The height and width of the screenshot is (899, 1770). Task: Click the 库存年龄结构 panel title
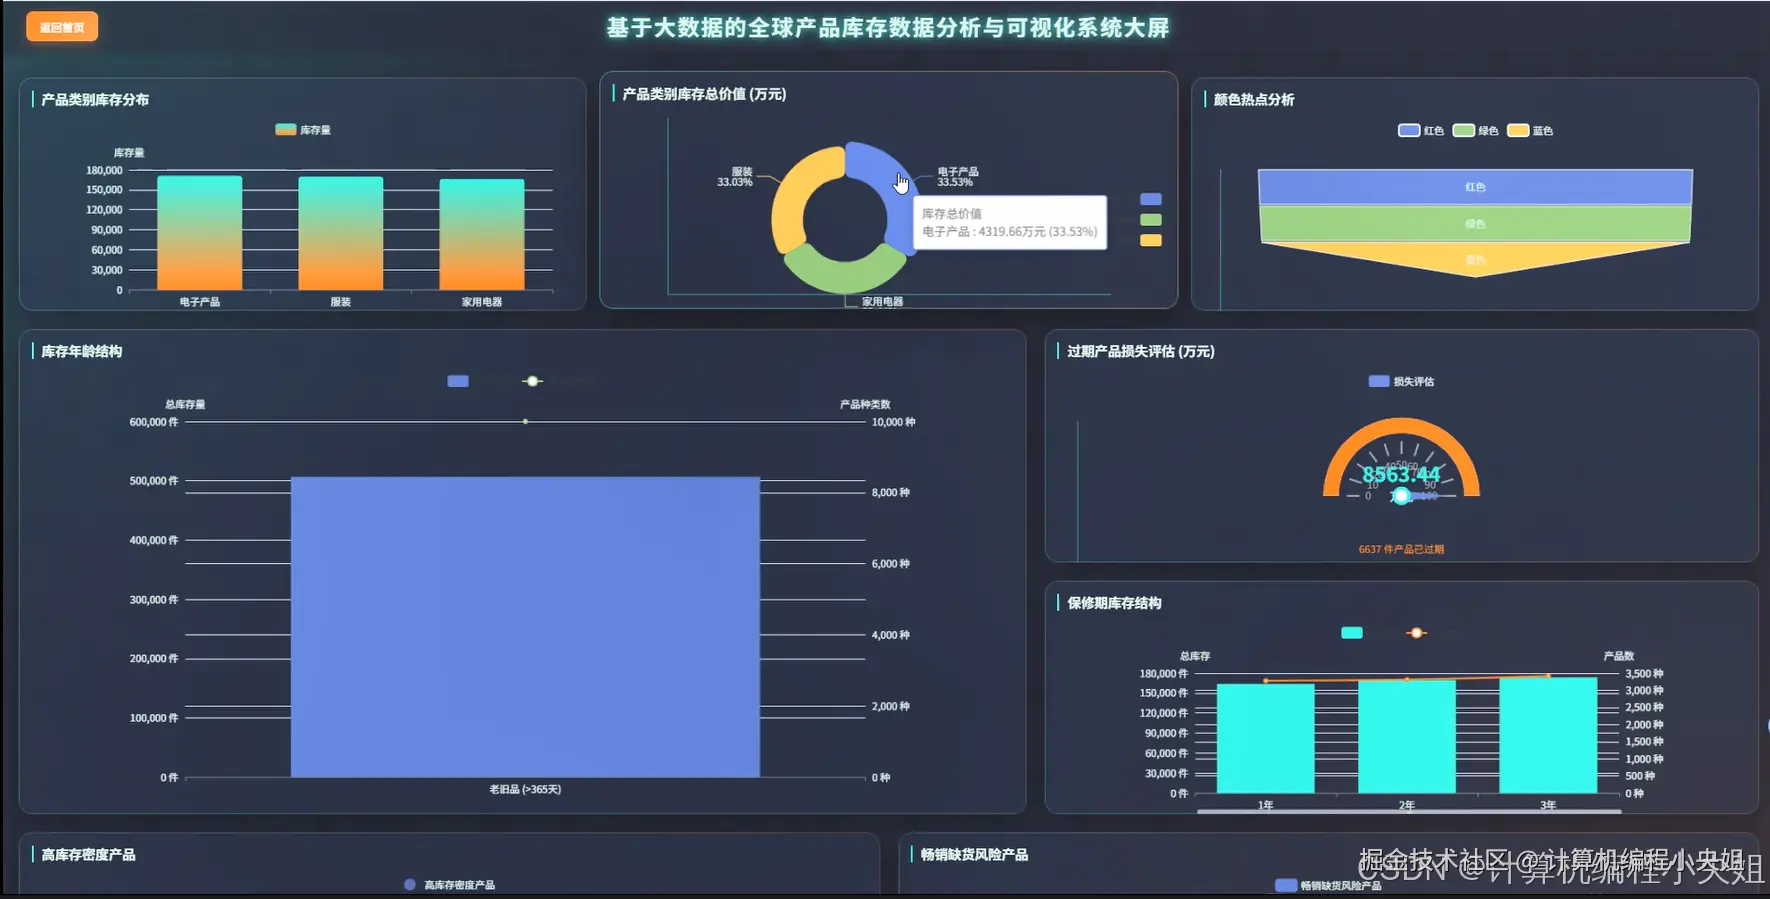tap(82, 351)
